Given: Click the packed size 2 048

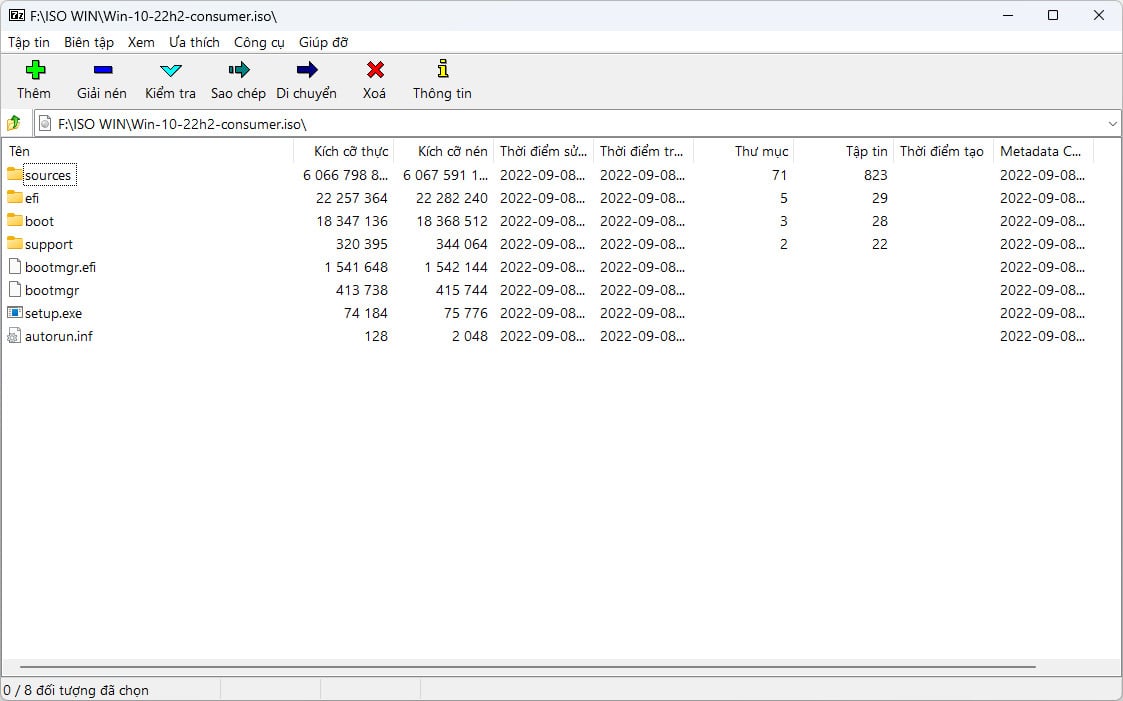Looking at the screenshot, I should coord(470,336).
